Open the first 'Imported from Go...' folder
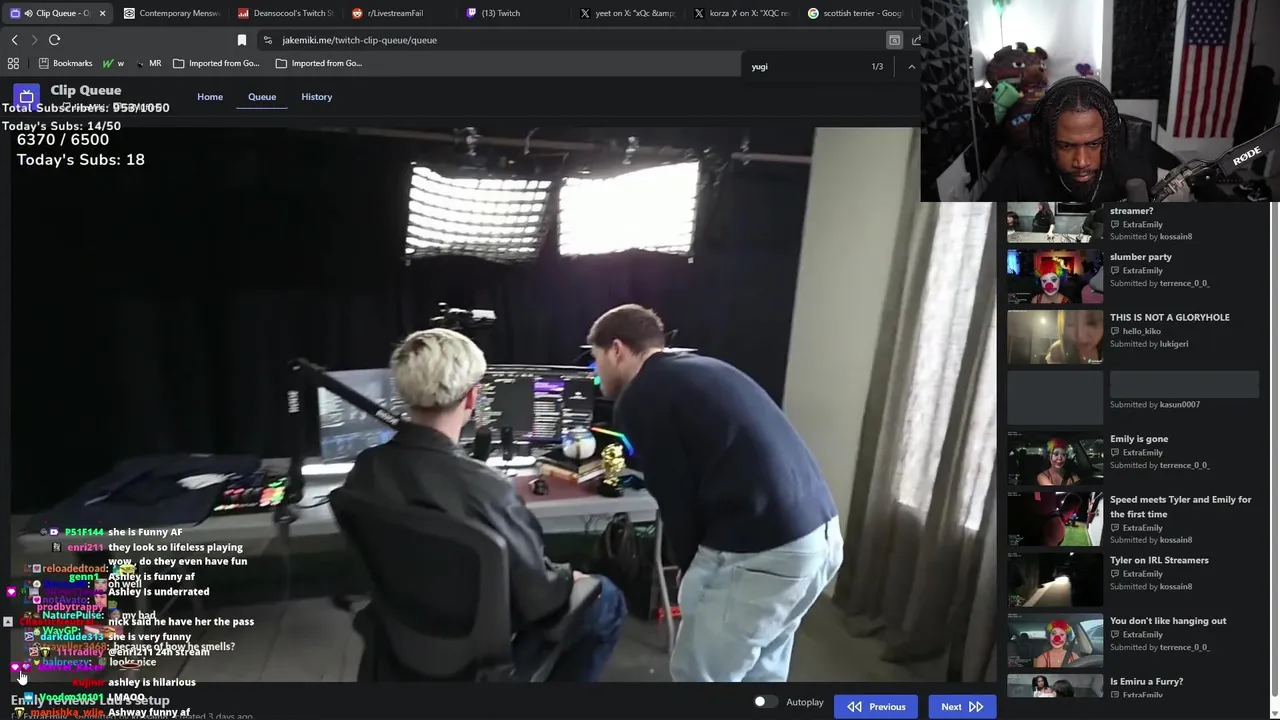Screen dimensions: 1280x720 pos(216,63)
